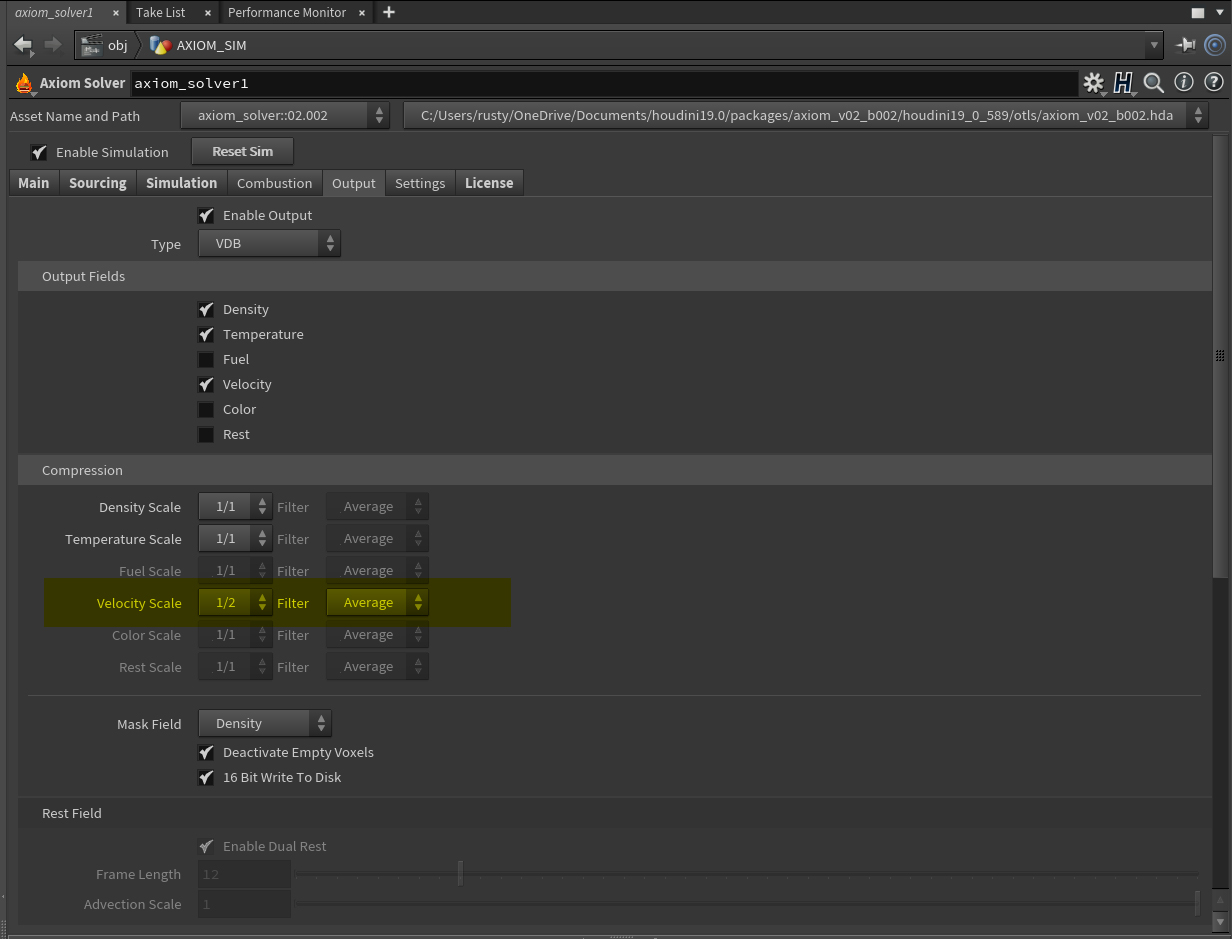Open the Velocity Scale 1/2 dropdown

click(235, 603)
